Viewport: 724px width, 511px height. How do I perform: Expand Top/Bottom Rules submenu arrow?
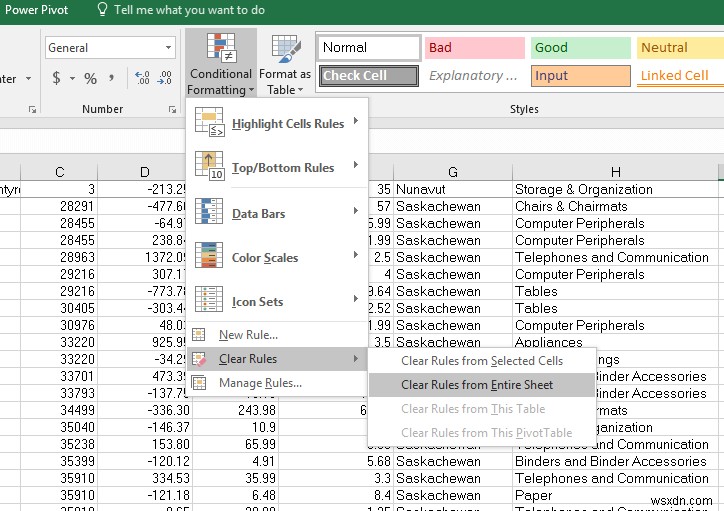(356, 165)
